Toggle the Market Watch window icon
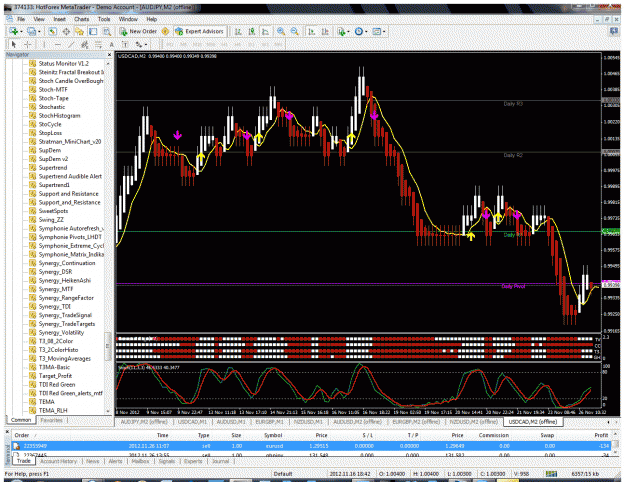Viewport: 625px width, 482px height. (52, 31)
